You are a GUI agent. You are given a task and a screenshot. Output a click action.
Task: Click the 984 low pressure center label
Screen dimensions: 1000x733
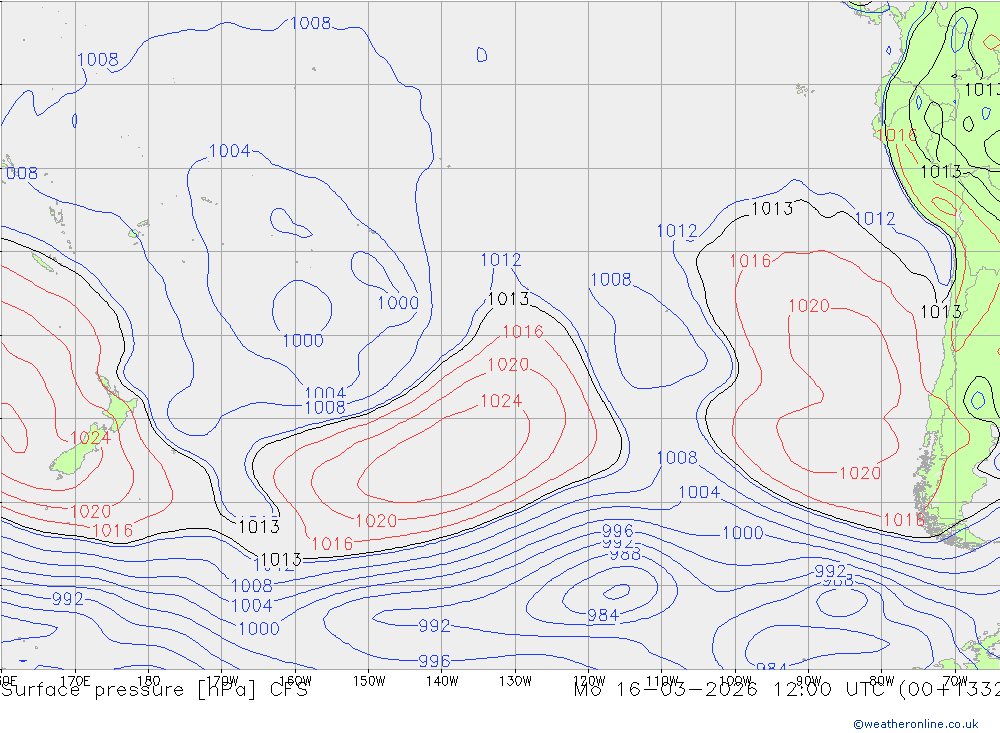point(603,615)
